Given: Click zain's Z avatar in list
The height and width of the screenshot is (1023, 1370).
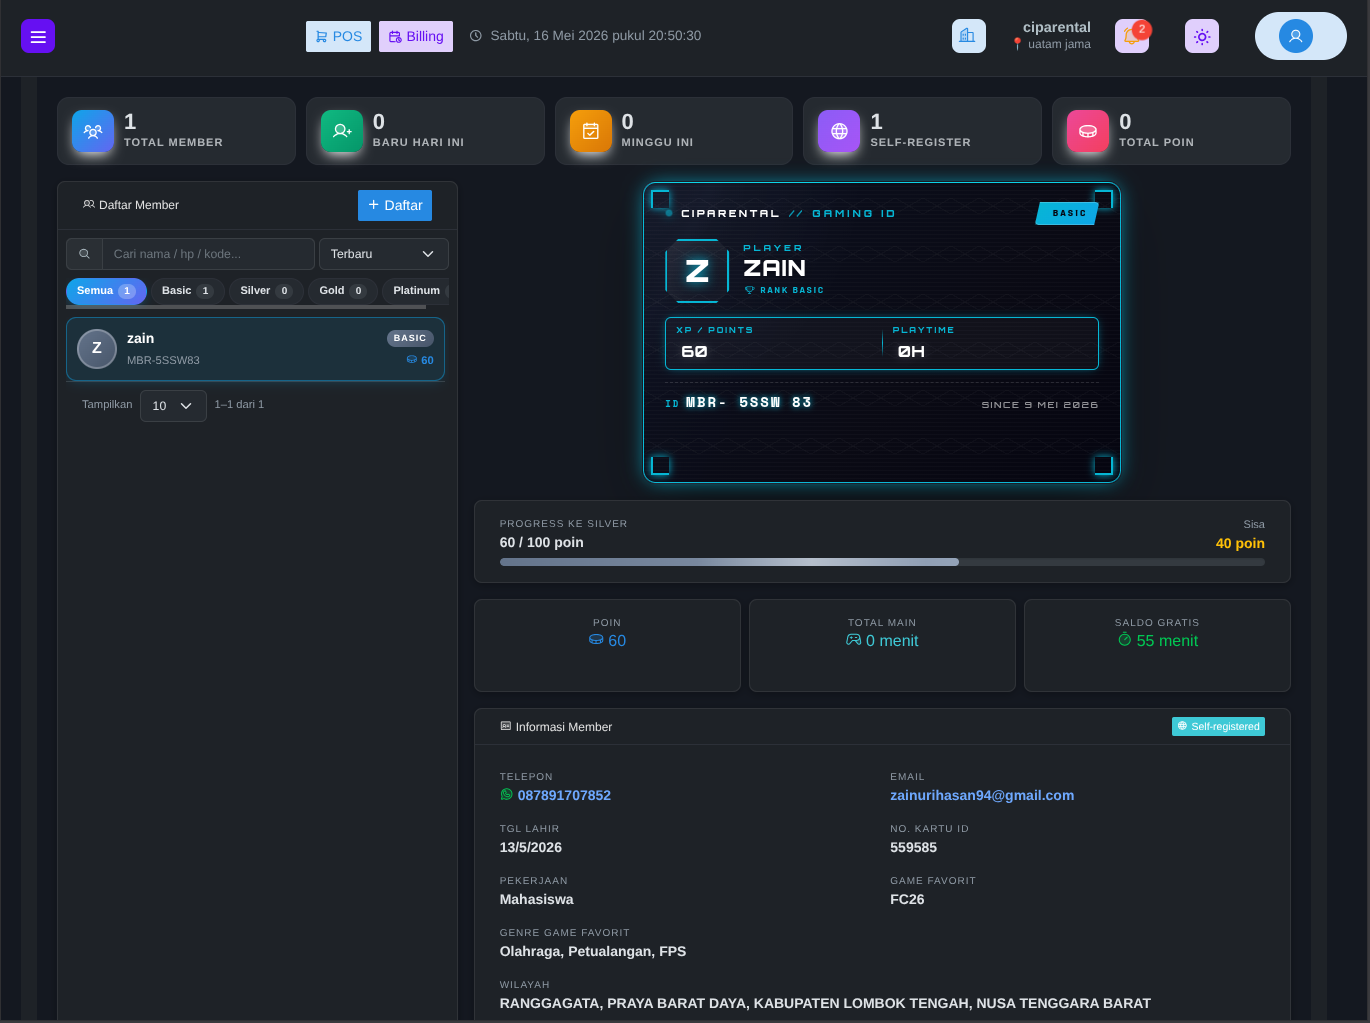Looking at the screenshot, I should coord(97,349).
